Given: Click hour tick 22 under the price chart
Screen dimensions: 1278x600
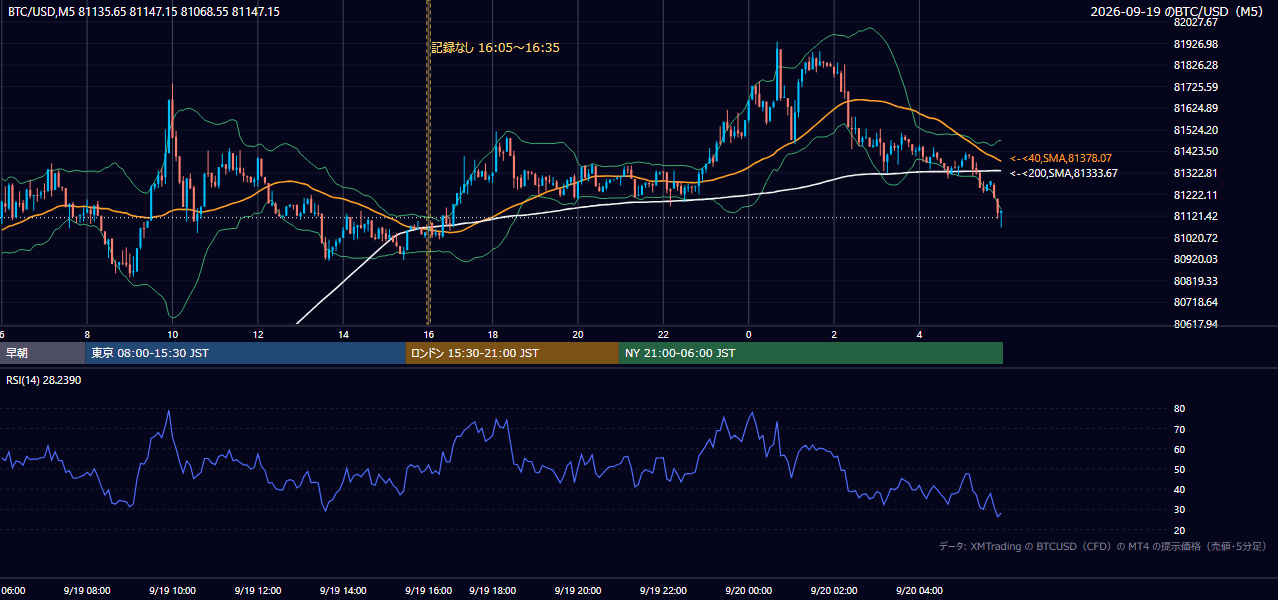Looking at the screenshot, I should coord(664,334).
